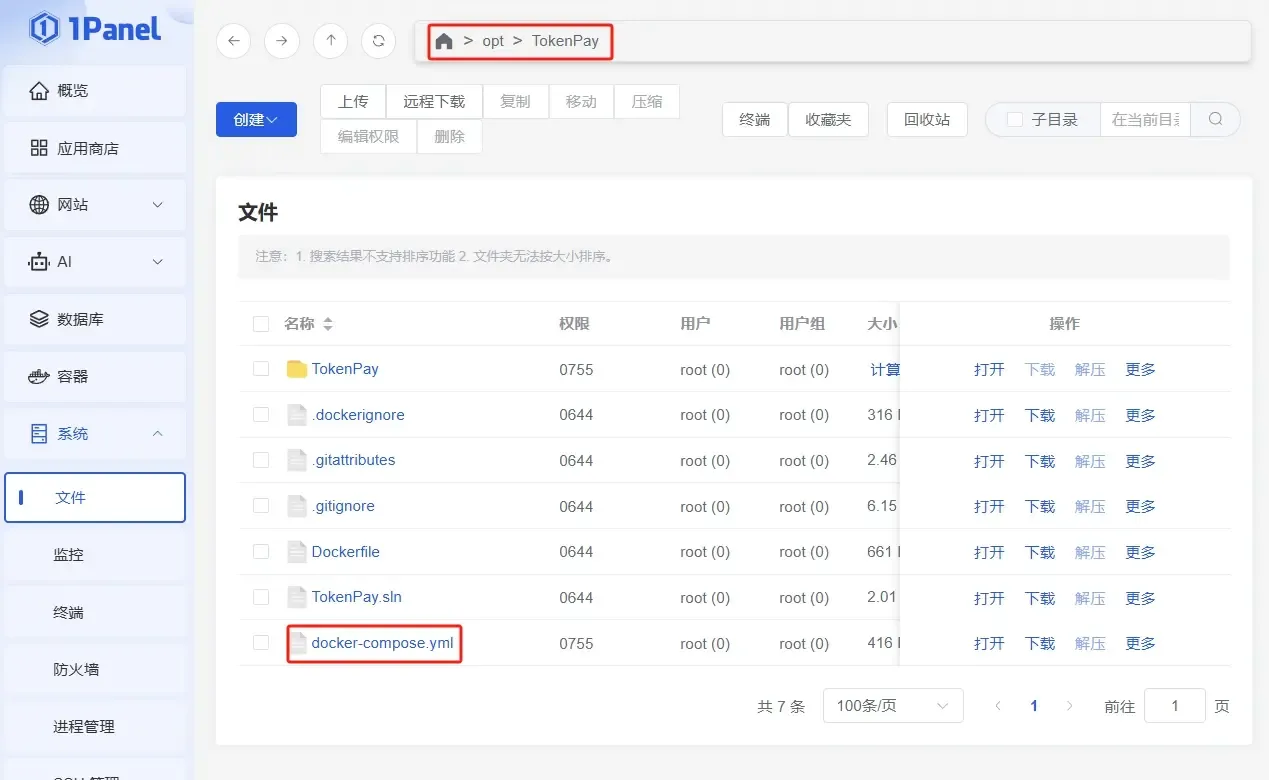Focus the search-in-current-directory input
The image size is (1269, 780).
point(1146,119)
